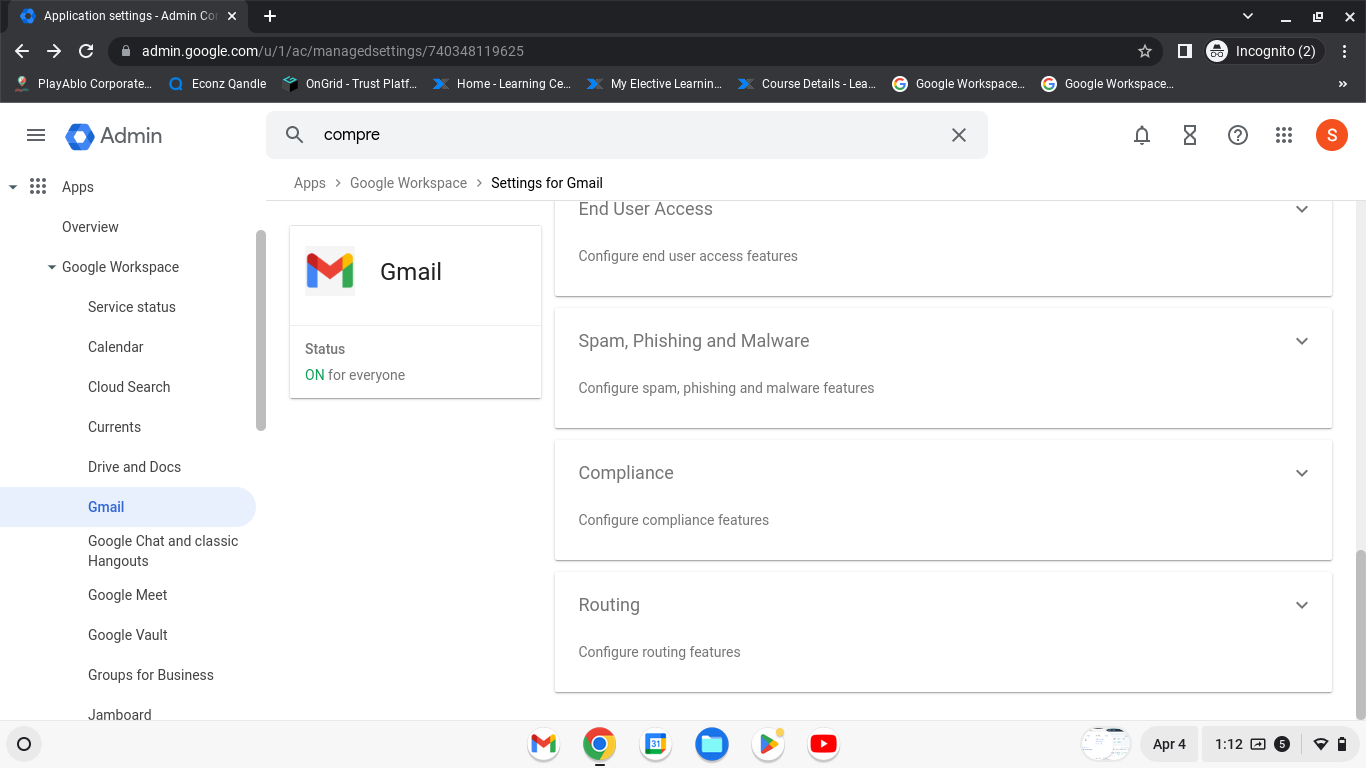Select Currents in sidebar
This screenshot has width=1366, height=768.
[114, 427]
